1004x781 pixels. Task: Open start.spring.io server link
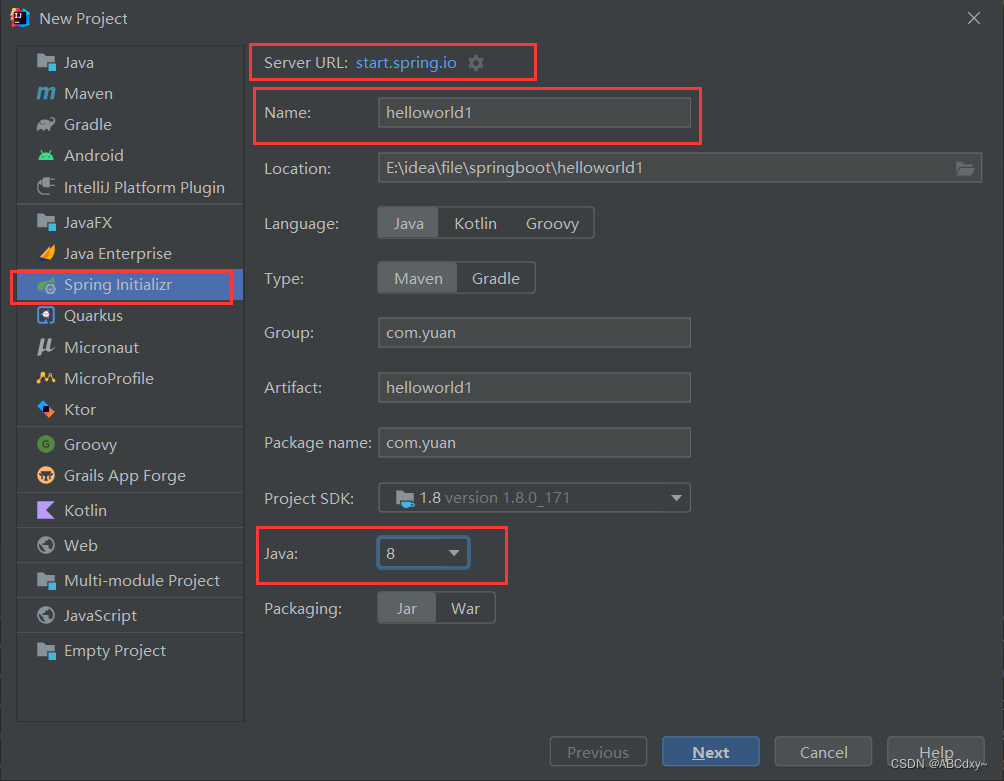click(x=406, y=62)
